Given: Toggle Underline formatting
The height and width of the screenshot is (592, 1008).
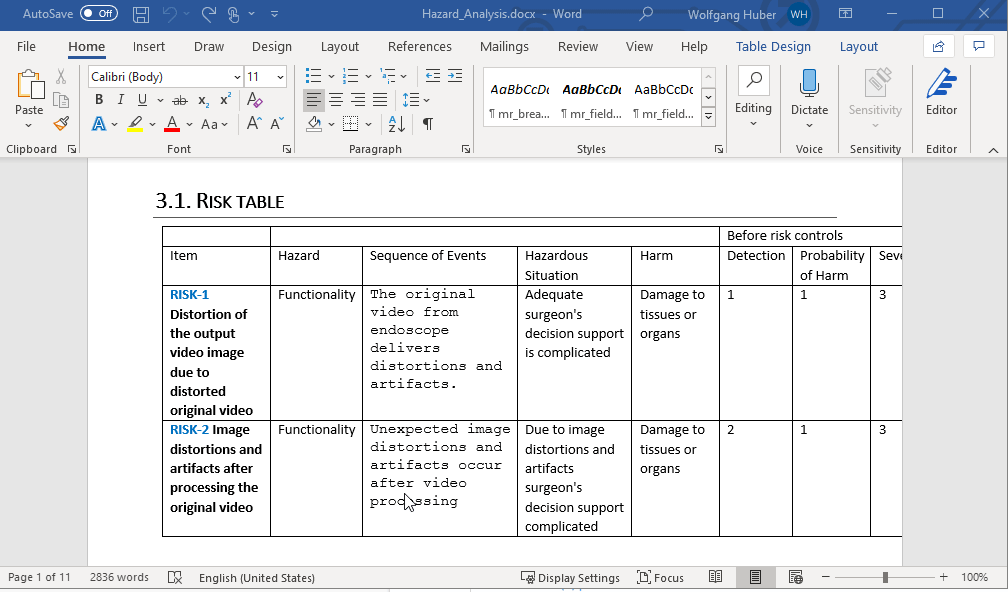Looking at the screenshot, I should pos(142,100).
